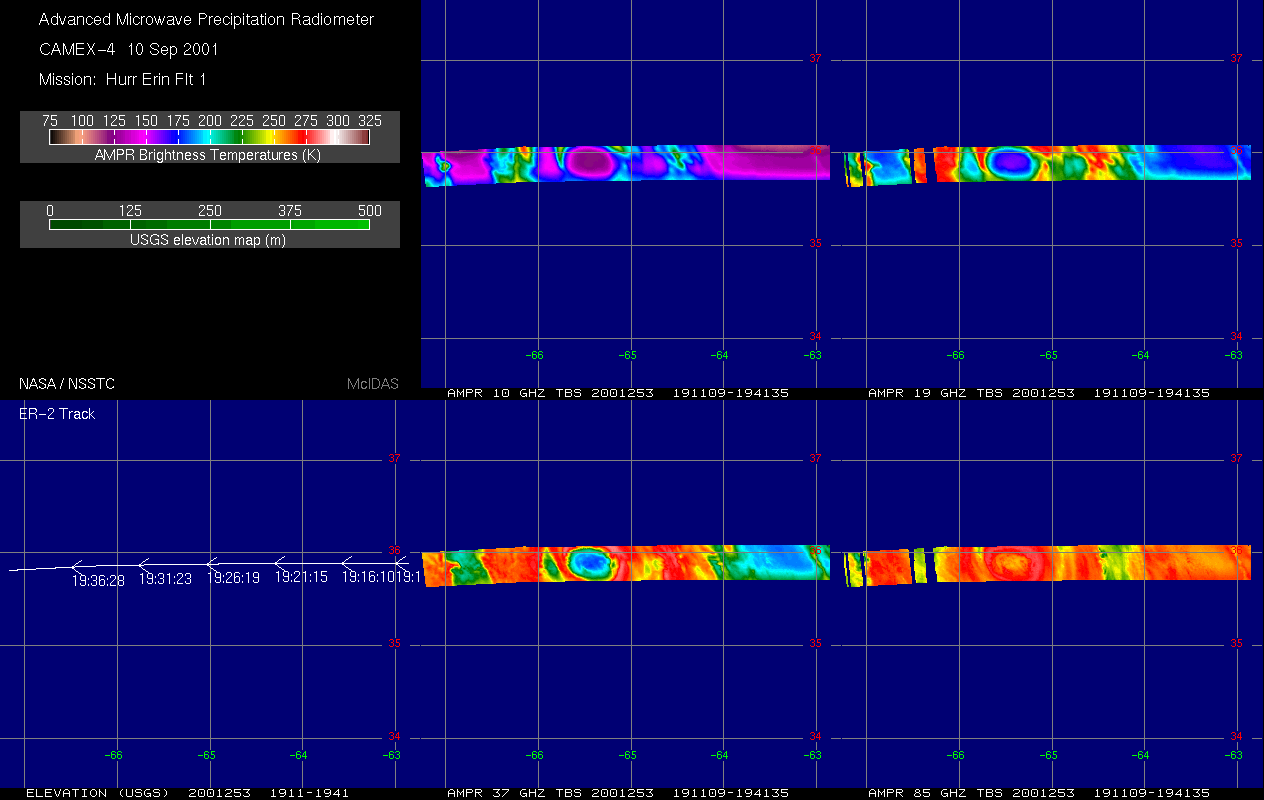The height and width of the screenshot is (800, 1264).
Task: Click the McIDAS label
Action: point(372,384)
